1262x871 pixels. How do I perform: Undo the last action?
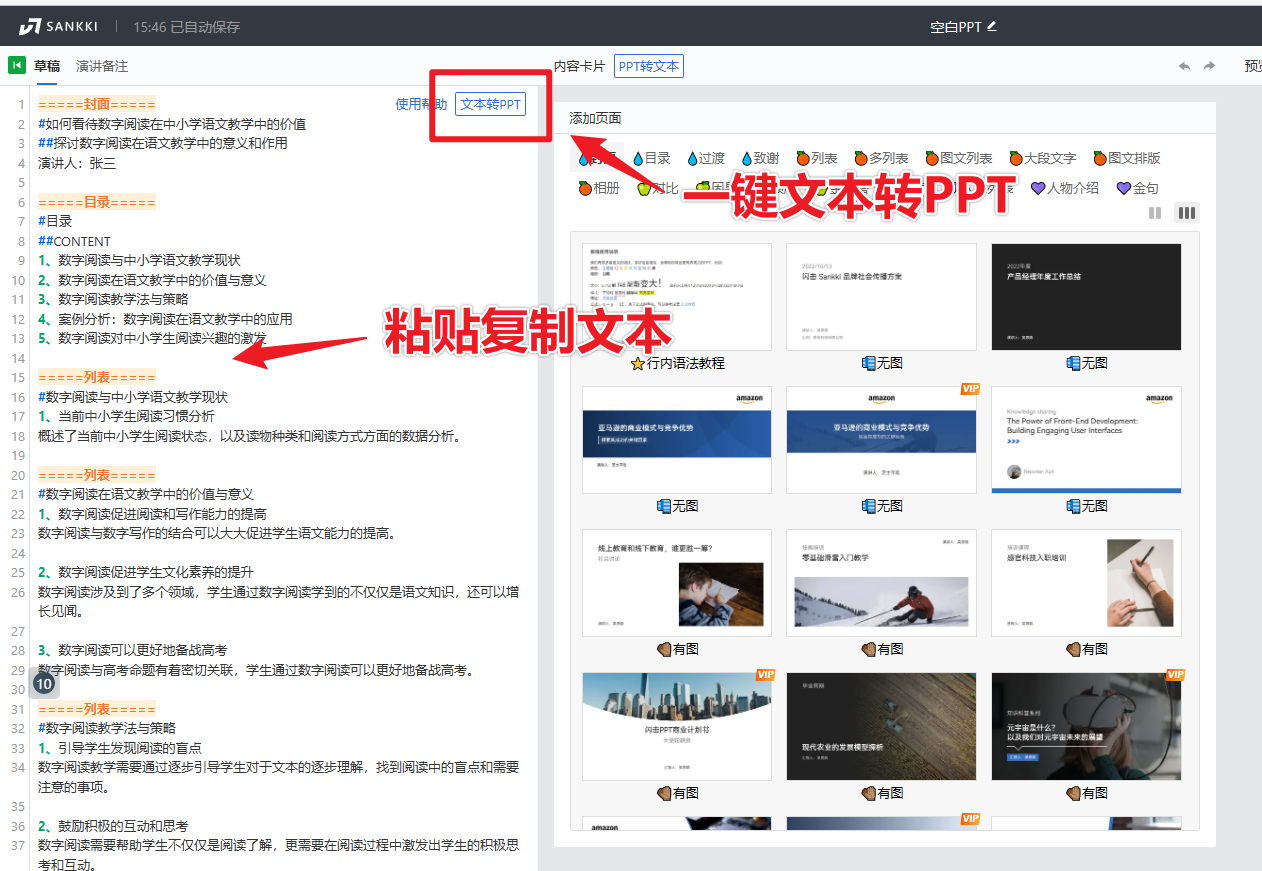coord(1185,67)
